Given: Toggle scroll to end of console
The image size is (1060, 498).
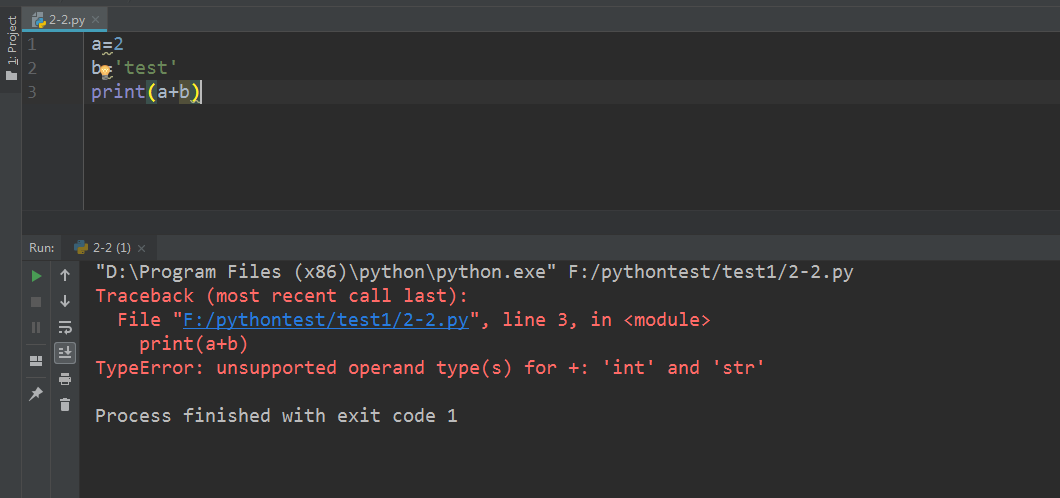Looking at the screenshot, I should point(65,353).
